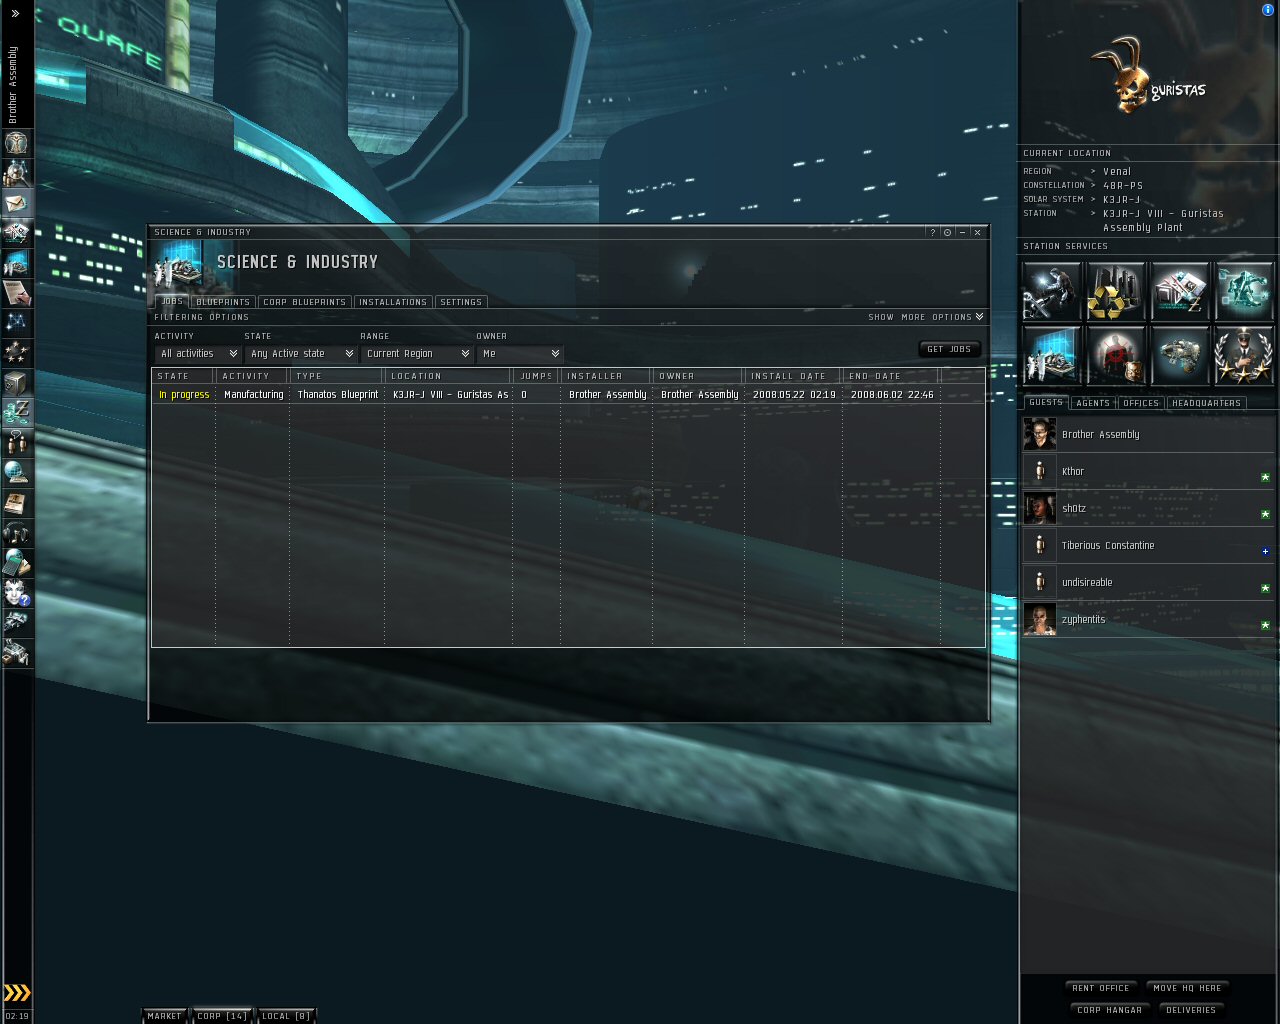
Task: Select guest zyphentis in the guest list
Action: 1148,620
